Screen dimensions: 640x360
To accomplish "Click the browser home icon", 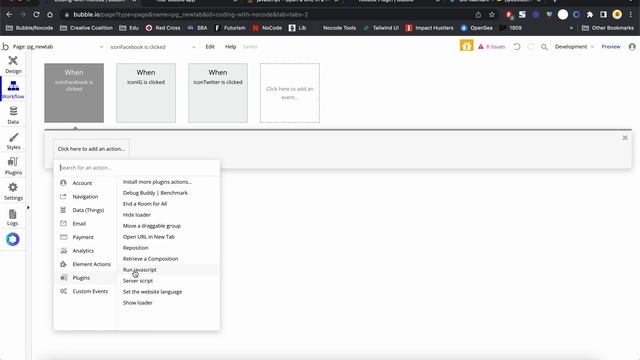I will click(x=50, y=14).
